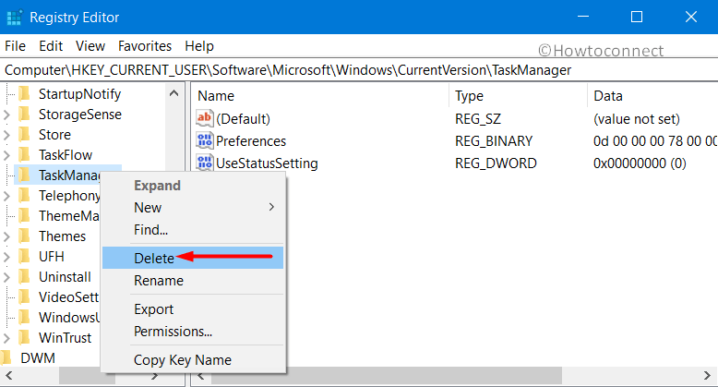Click the Uninstall folder icon
Viewport: 718px width, 387px height.
click(24, 277)
